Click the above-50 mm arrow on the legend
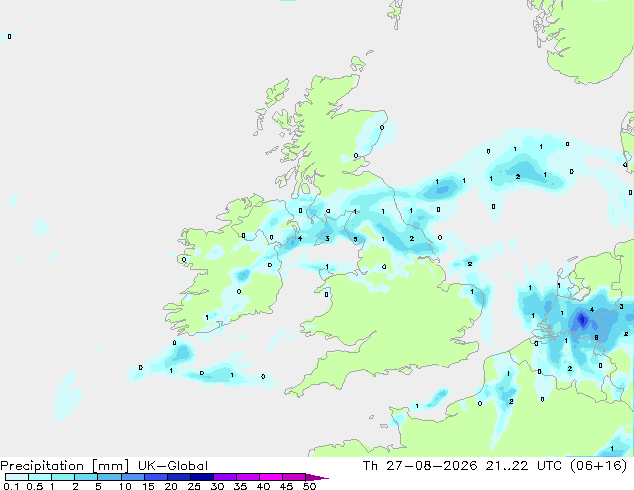 (x=317, y=477)
